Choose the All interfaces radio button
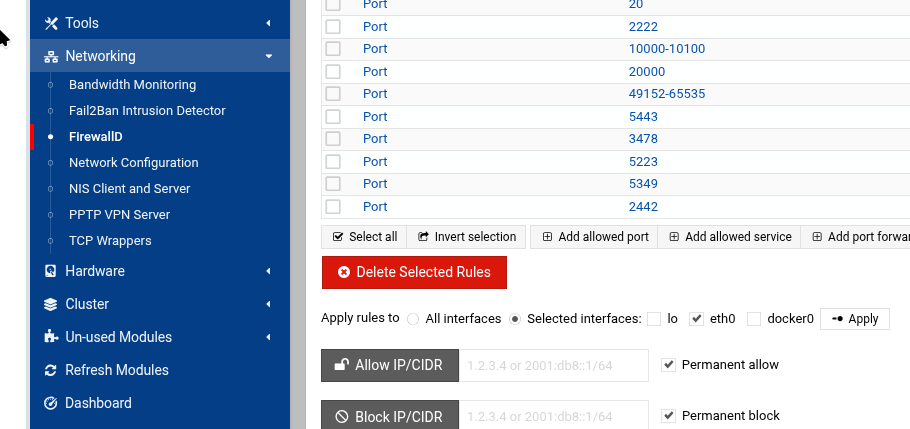 point(413,319)
